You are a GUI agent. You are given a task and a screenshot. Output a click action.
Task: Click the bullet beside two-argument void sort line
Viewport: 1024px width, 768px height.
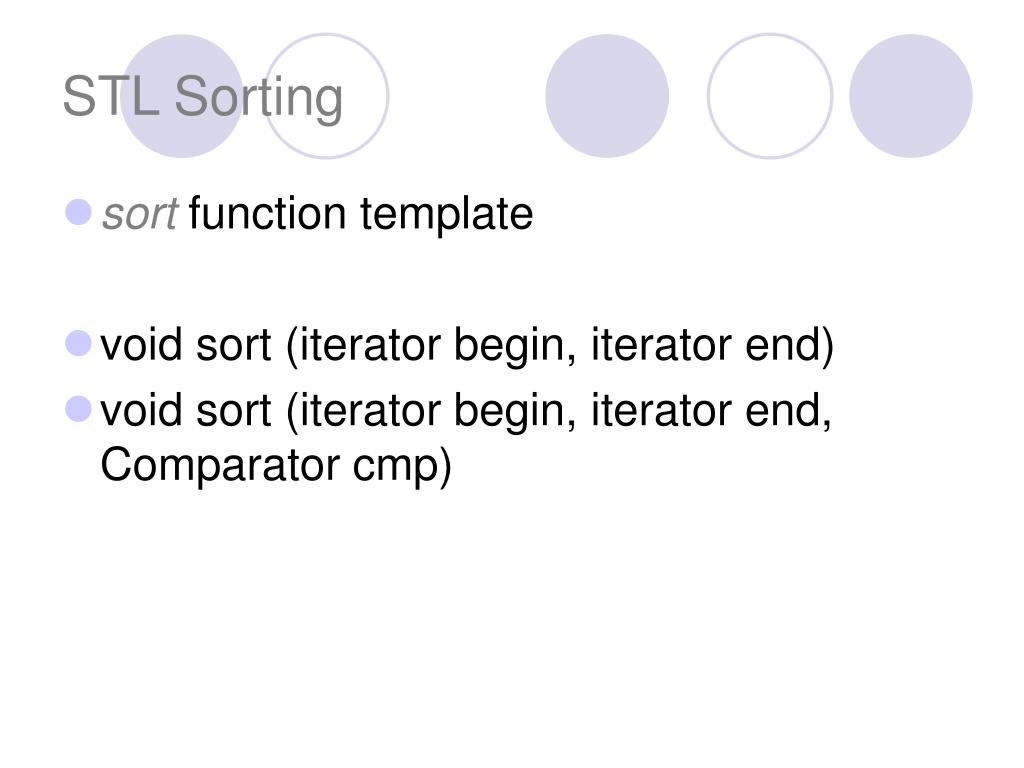(x=78, y=344)
